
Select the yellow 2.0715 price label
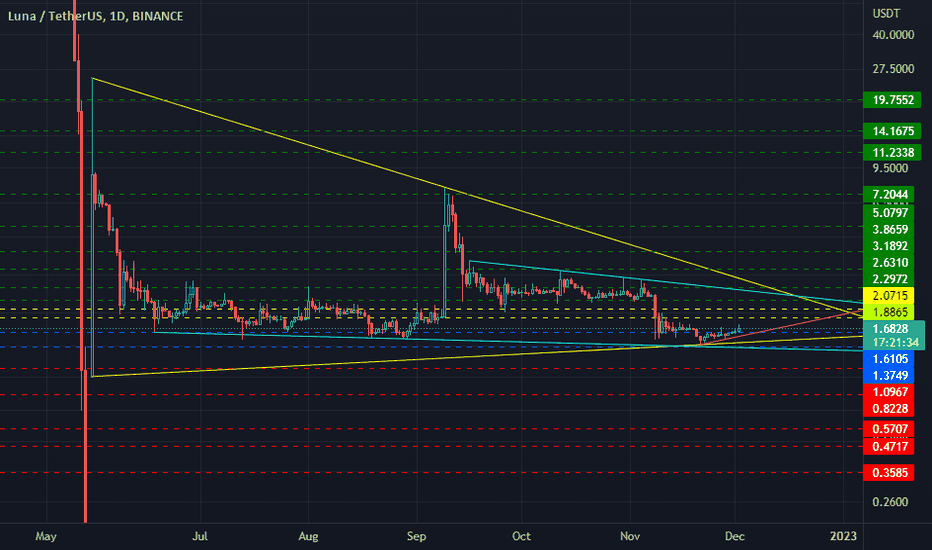tap(889, 296)
